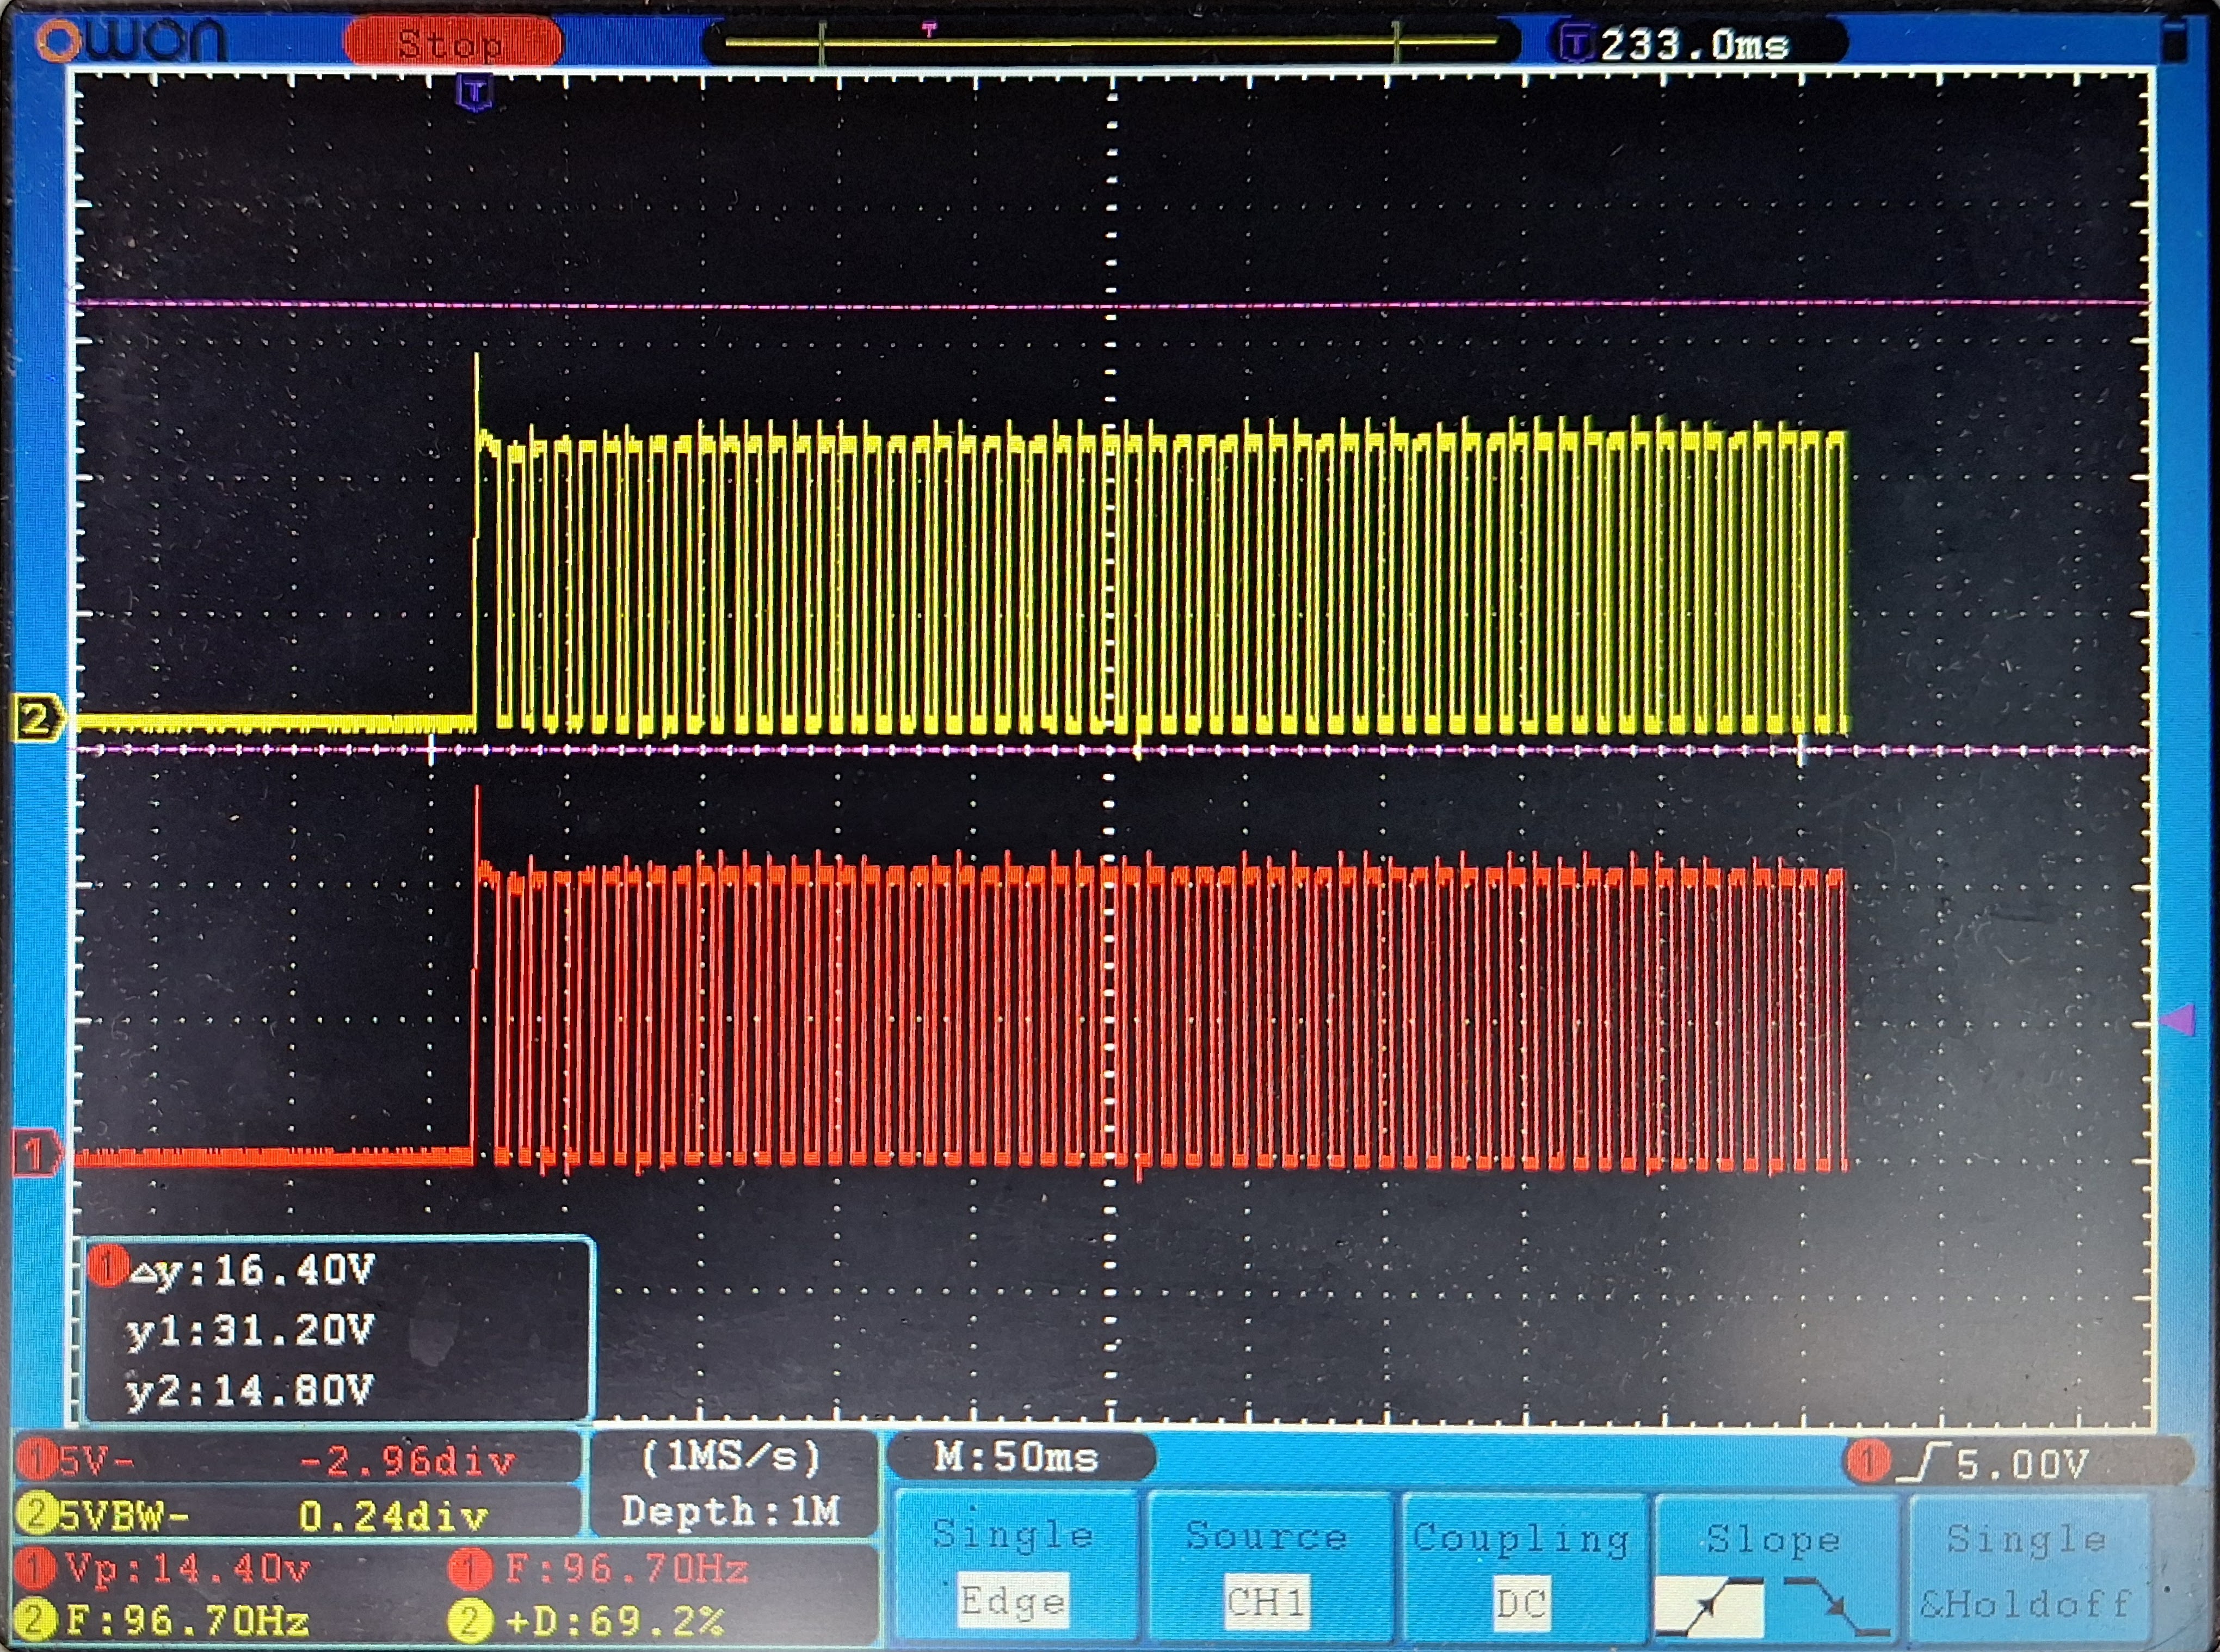The width and height of the screenshot is (2220, 1652).
Task: Click the yellow channel 2 ground marker
Action: [x=36, y=719]
